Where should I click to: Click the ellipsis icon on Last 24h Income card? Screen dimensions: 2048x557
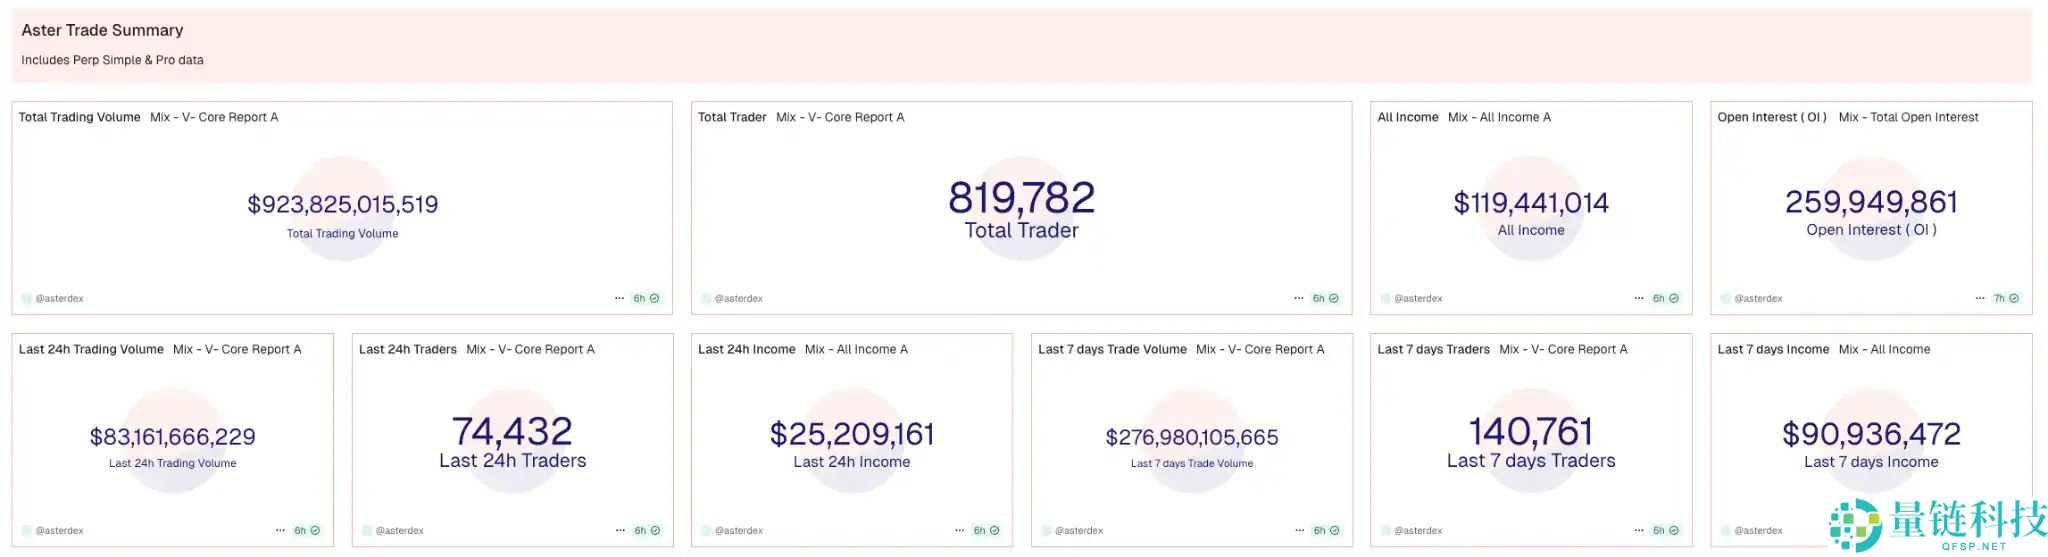[x=959, y=530]
